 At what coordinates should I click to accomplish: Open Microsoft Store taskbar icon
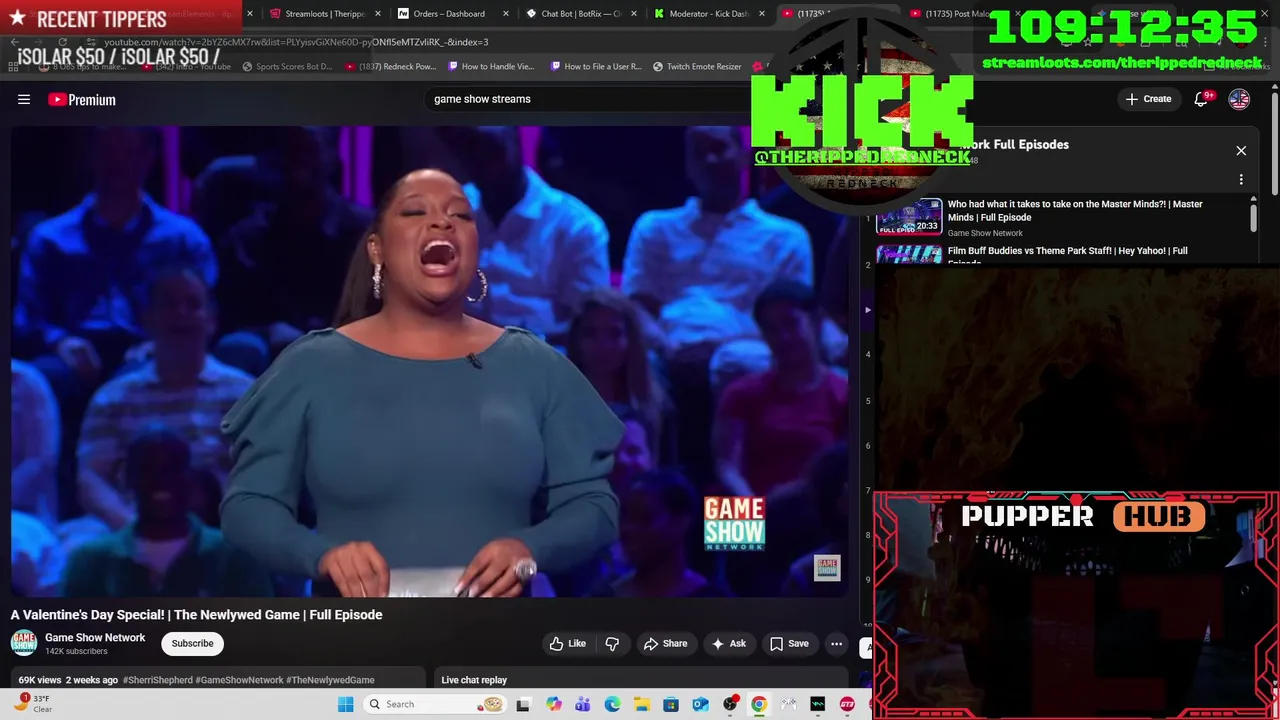pyautogui.click(x=671, y=704)
